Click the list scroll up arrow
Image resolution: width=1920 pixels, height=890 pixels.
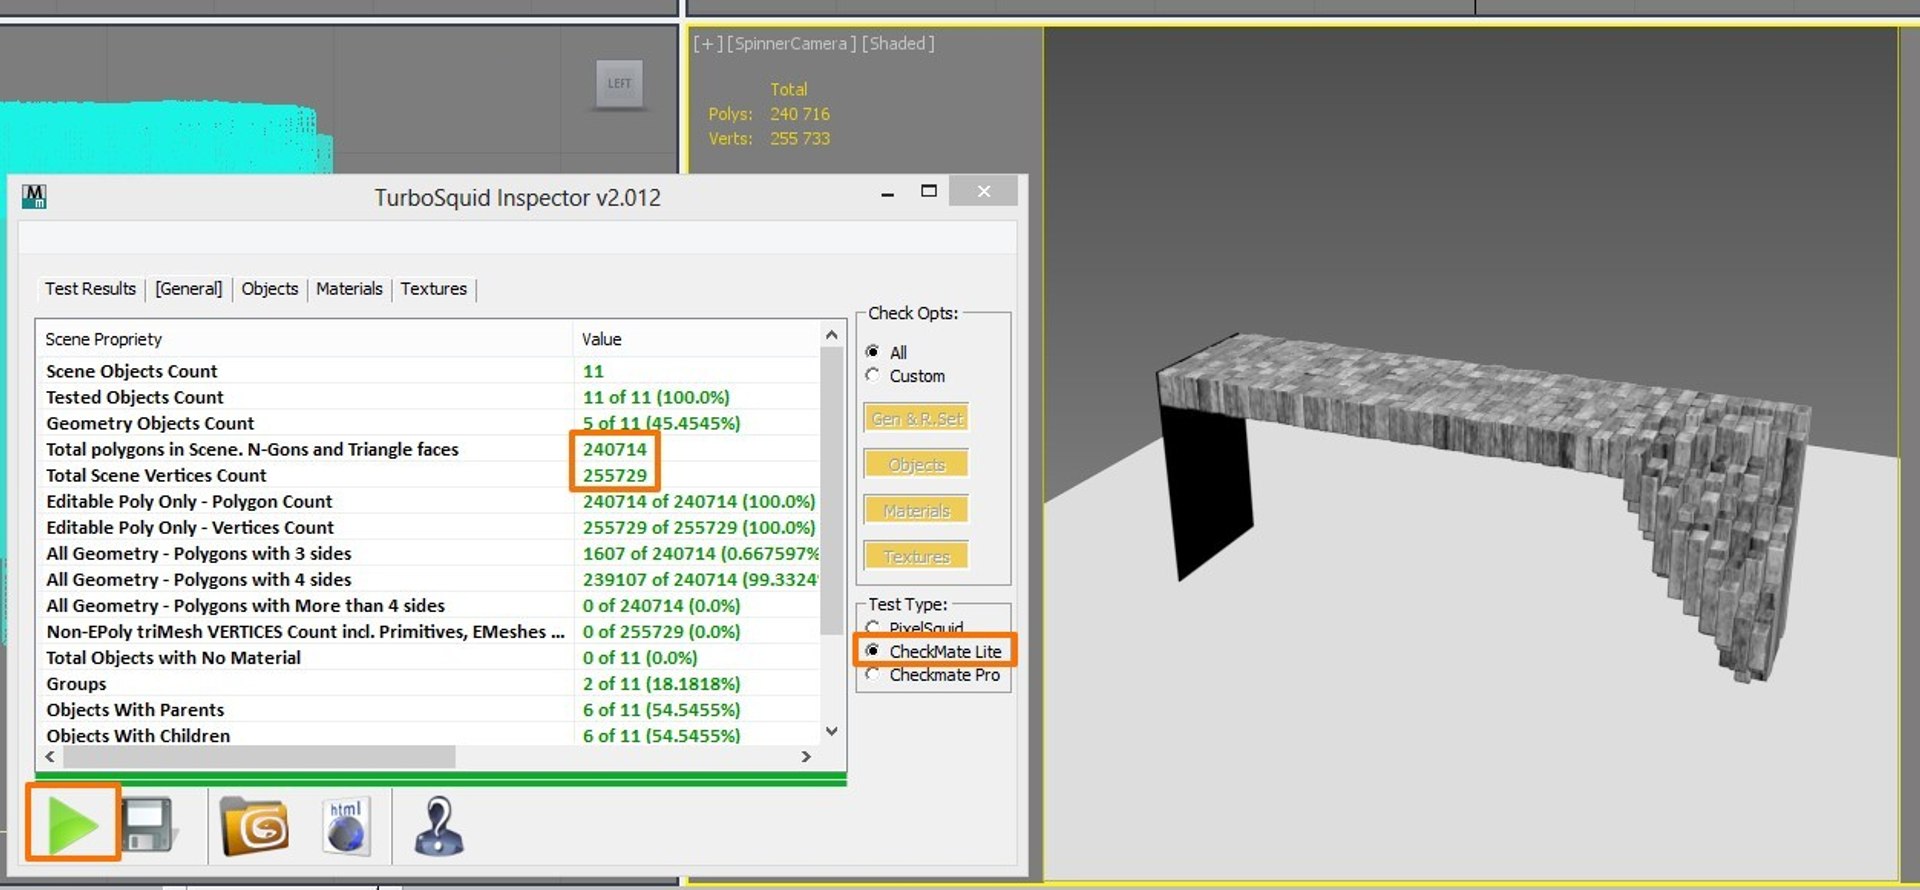click(x=831, y=335)
